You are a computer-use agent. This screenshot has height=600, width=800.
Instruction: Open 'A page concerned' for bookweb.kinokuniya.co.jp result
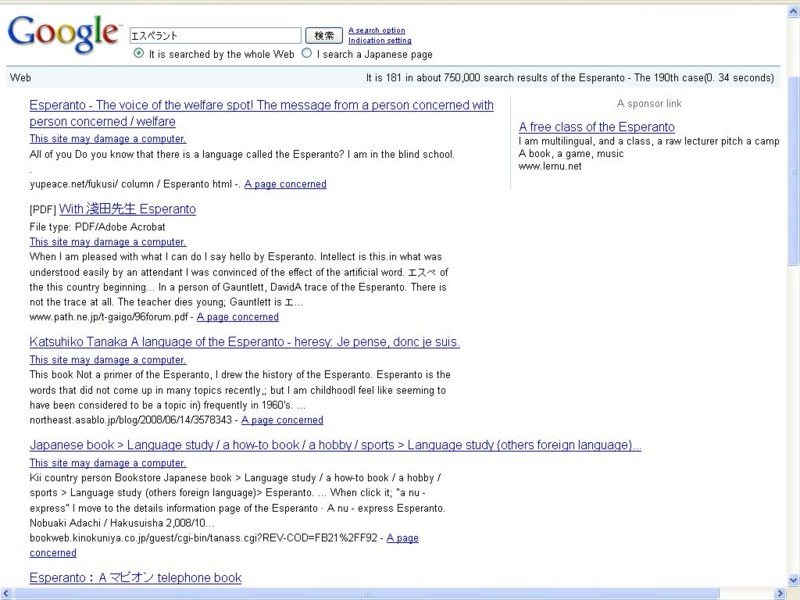pyautogui.click(x=403, y=538)
